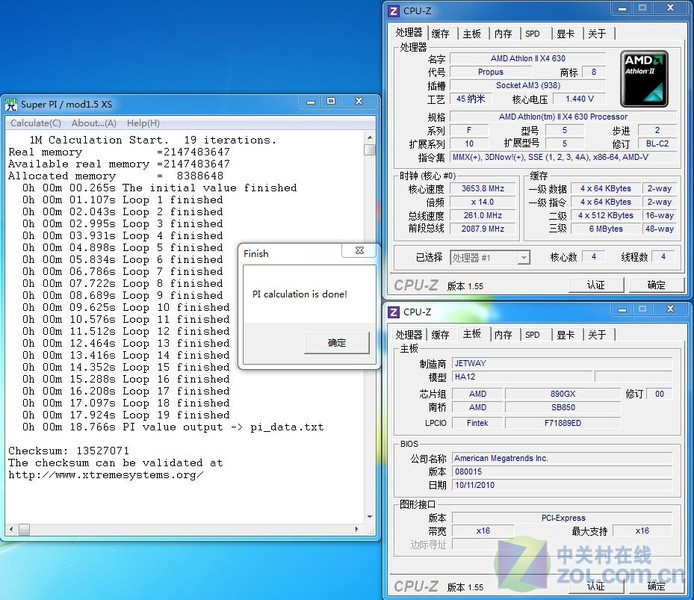694x600 pixels.
Task: Click the 版本 field PCI-Express
Action: (563, 518)
